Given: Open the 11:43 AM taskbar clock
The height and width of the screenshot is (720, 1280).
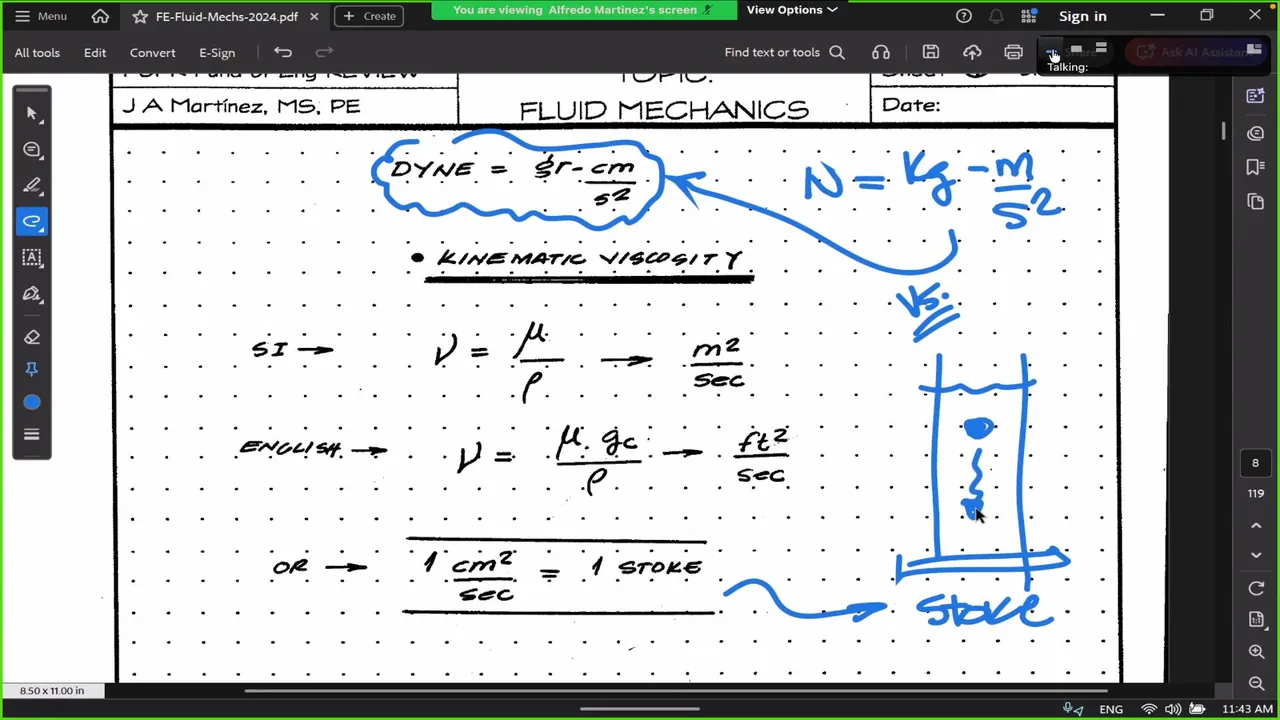Looking at the screenshot, I should 1247,709.
